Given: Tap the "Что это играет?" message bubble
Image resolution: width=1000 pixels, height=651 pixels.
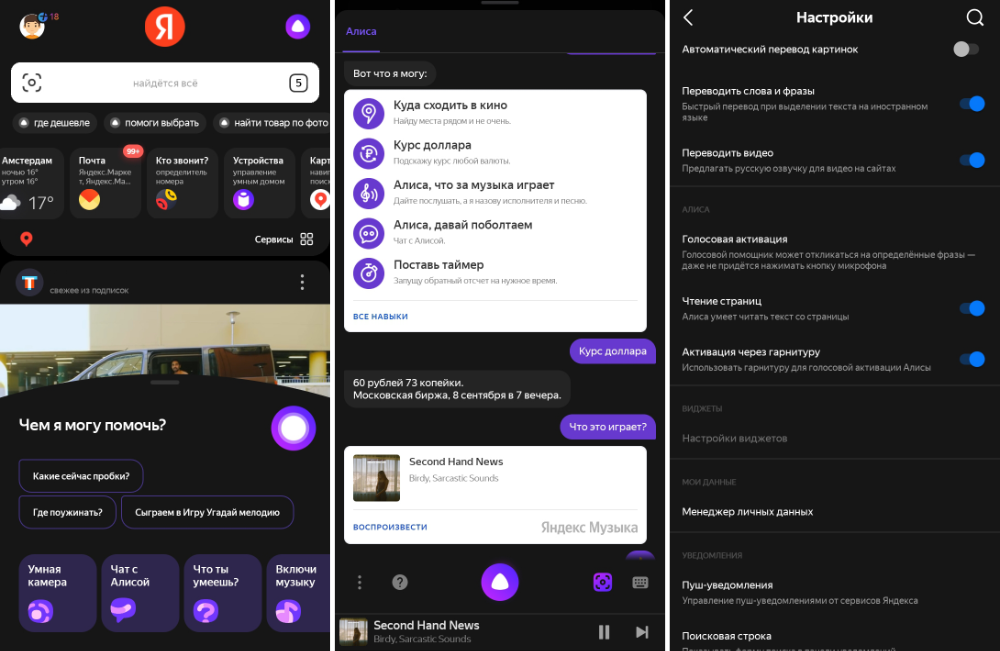Looking at the screenshot, I should [608, 427].
